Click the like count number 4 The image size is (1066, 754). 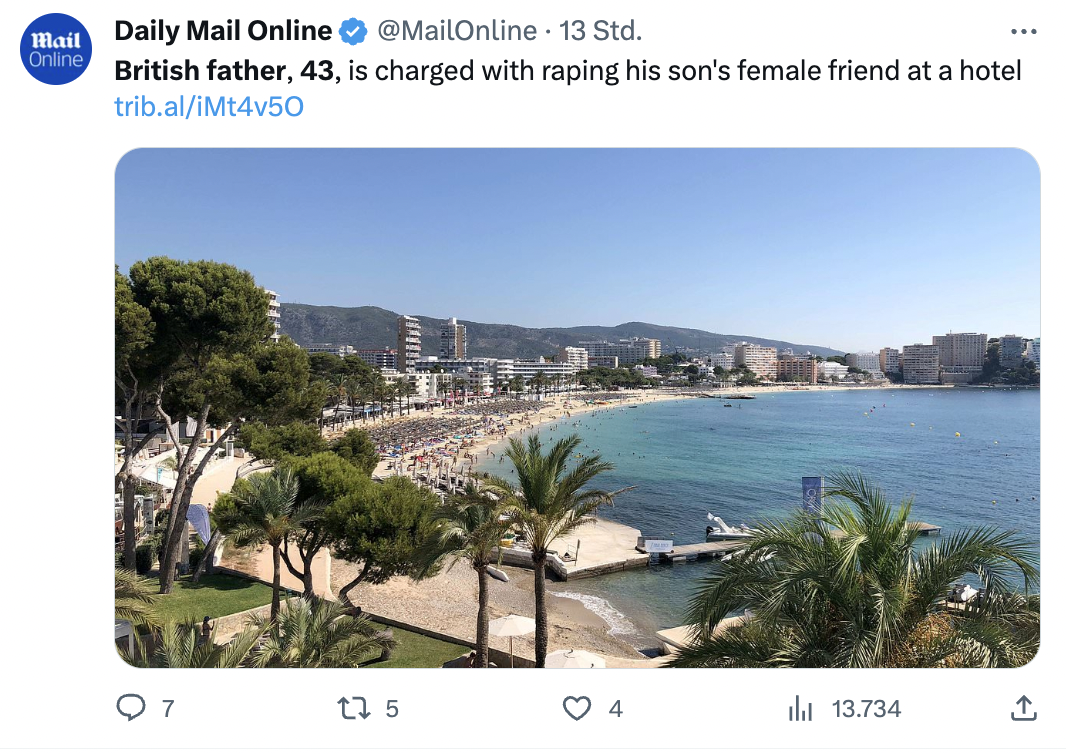pyautogui.click(x=616, y=709)
